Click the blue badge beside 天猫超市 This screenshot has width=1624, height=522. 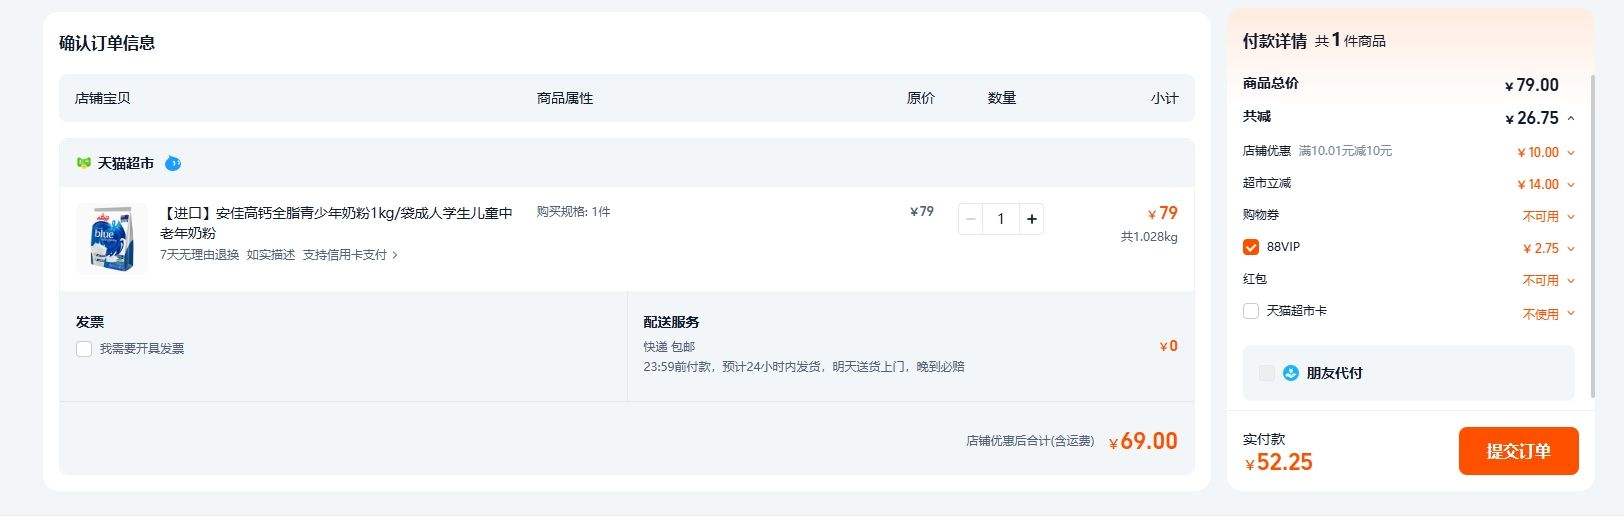click(x=173, y=163)
